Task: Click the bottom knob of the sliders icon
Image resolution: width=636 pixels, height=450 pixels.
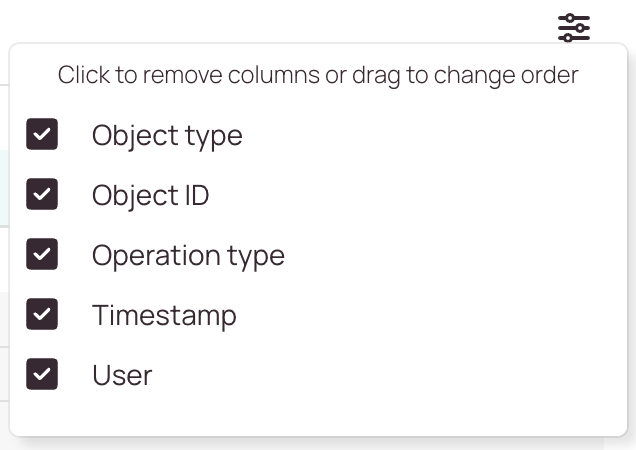Action: [x=568, y=38]
